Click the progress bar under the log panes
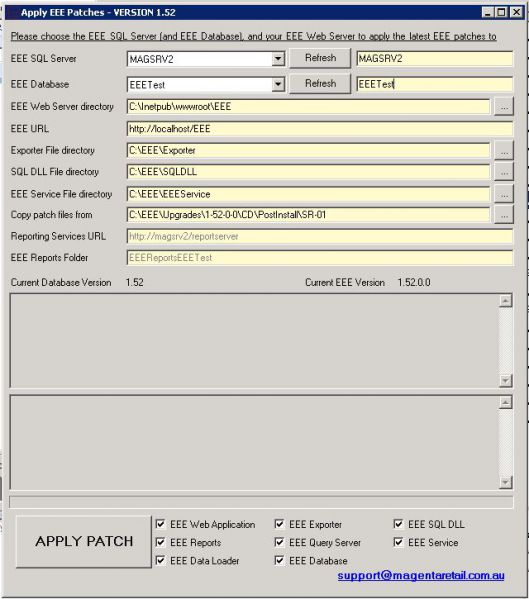Screen dimensions: 529x599 (x=261, y=502)
